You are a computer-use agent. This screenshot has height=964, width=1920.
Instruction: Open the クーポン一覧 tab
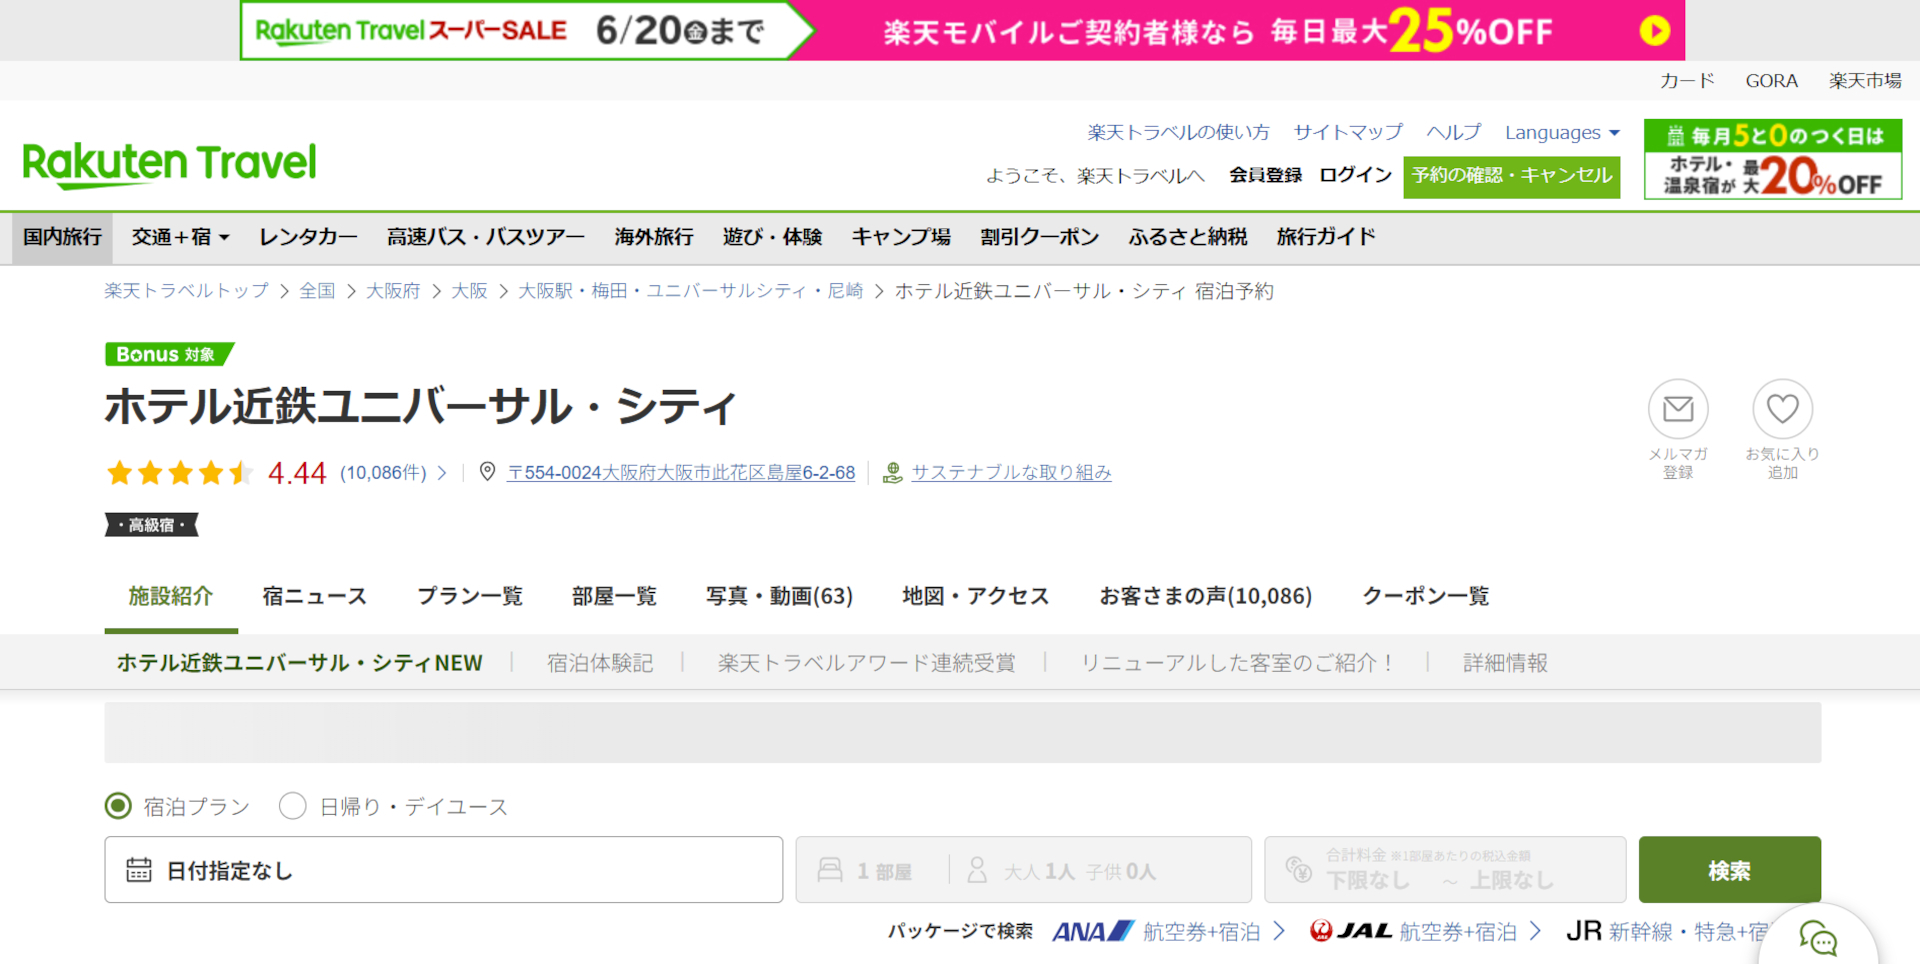click(1425, 595)
